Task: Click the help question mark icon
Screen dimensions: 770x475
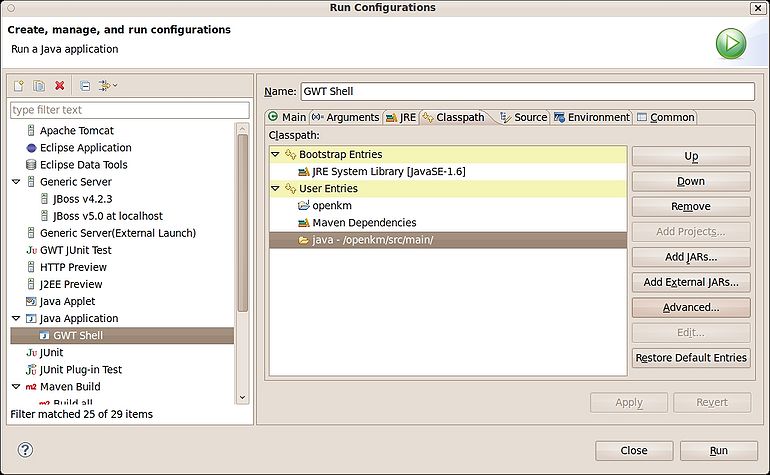Action: 25,449
